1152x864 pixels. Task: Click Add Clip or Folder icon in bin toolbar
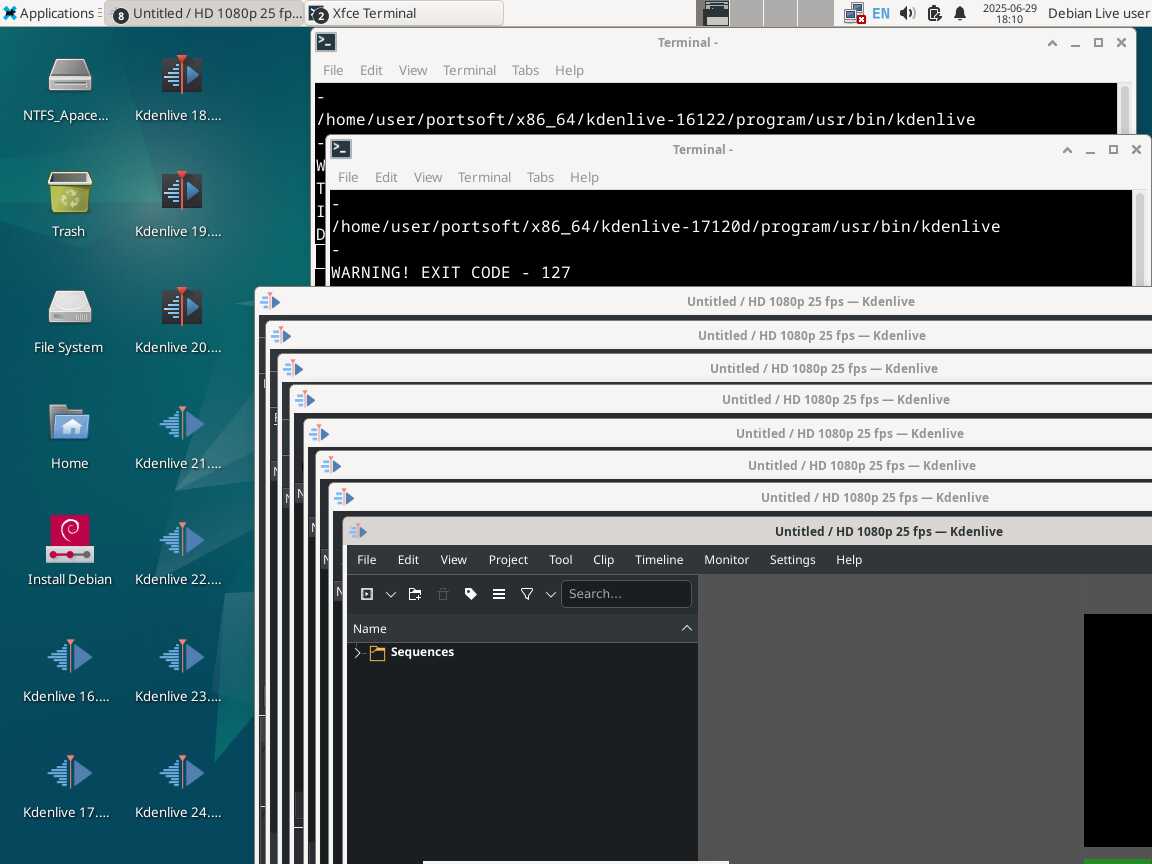tap(367, 594)
